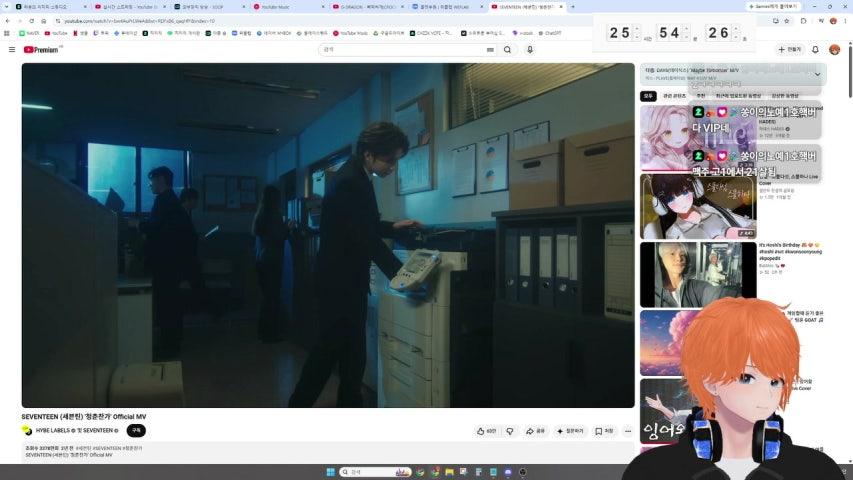
Task: Increase the hours stepper on the timer
Action: tap(638, 29)
